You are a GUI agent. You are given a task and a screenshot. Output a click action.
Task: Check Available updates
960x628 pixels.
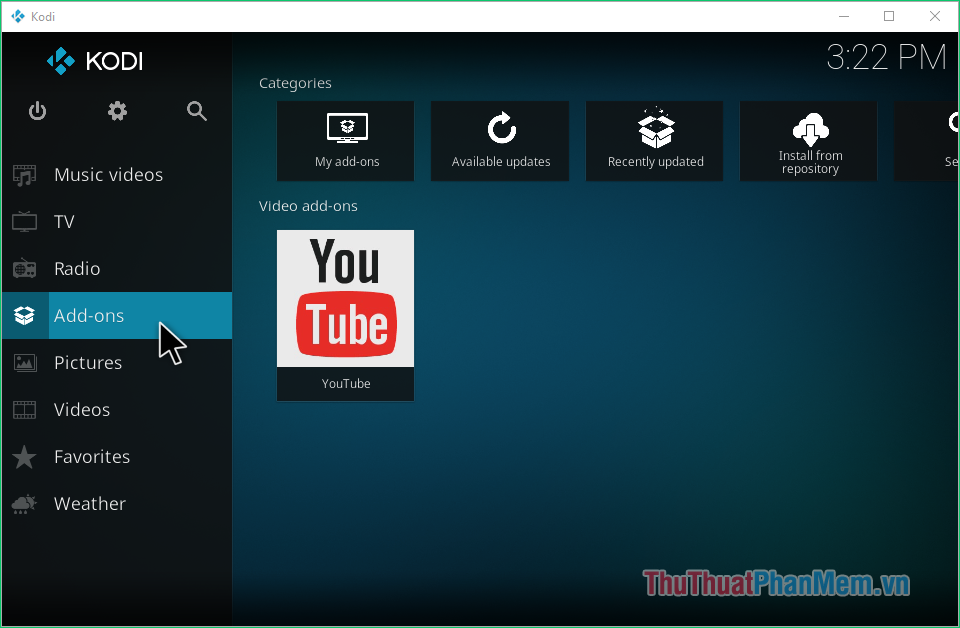(x=499, y=140)
